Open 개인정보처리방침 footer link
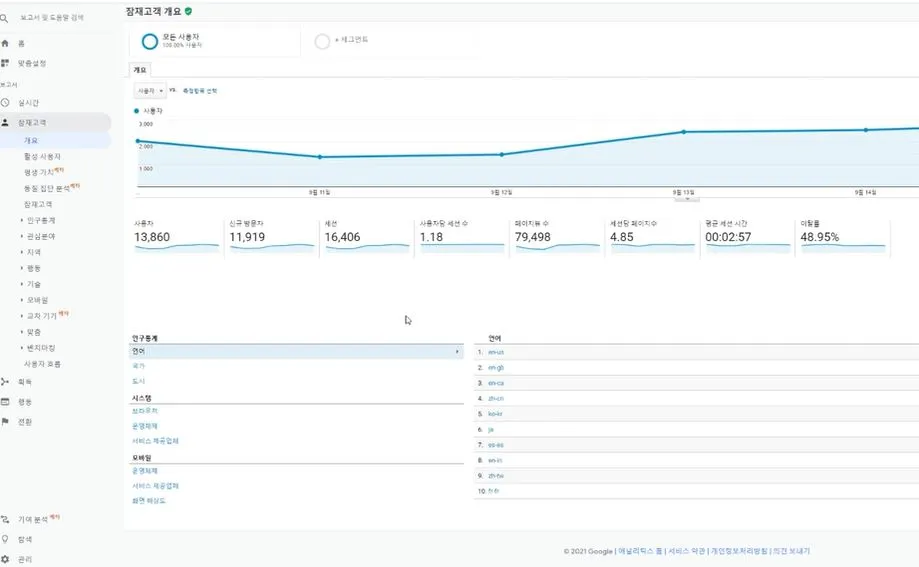The image size is (919, 567). (x=739, y=551)
